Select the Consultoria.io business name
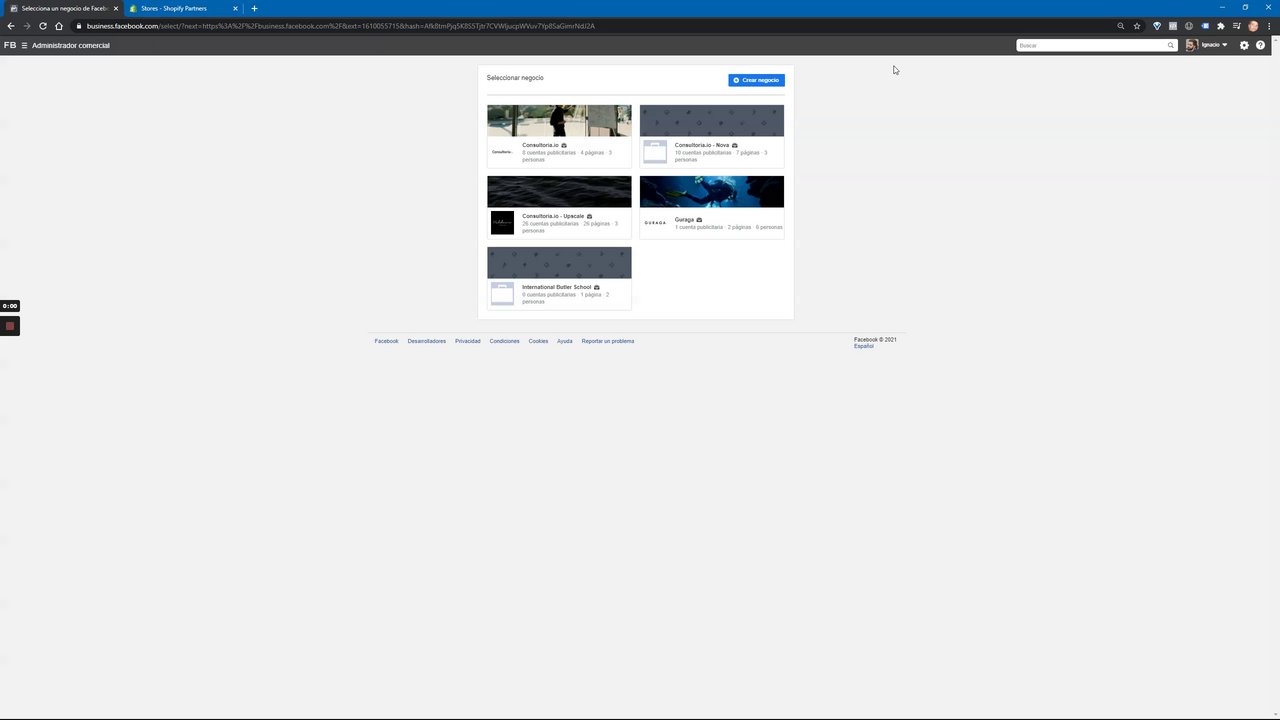The width and height of the screenshot is (1280, 720). [540, 145]
